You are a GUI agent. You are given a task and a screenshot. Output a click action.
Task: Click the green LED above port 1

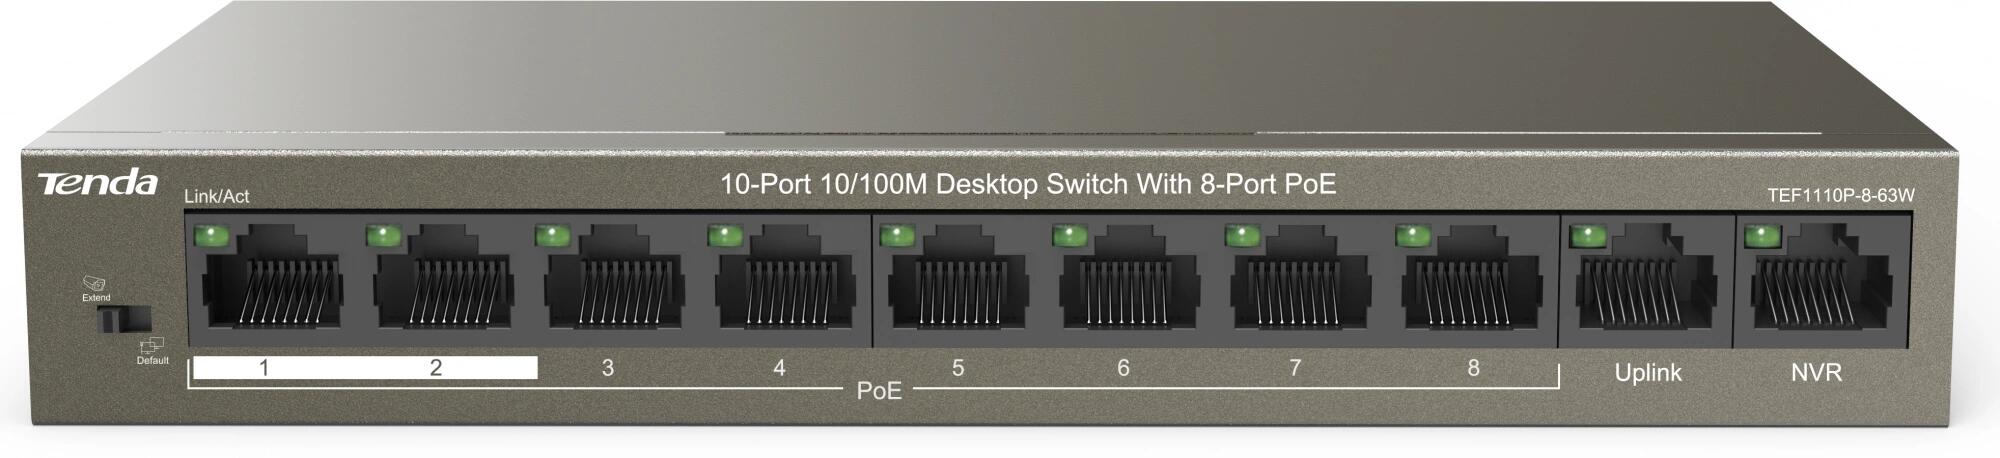pos(214,237)
